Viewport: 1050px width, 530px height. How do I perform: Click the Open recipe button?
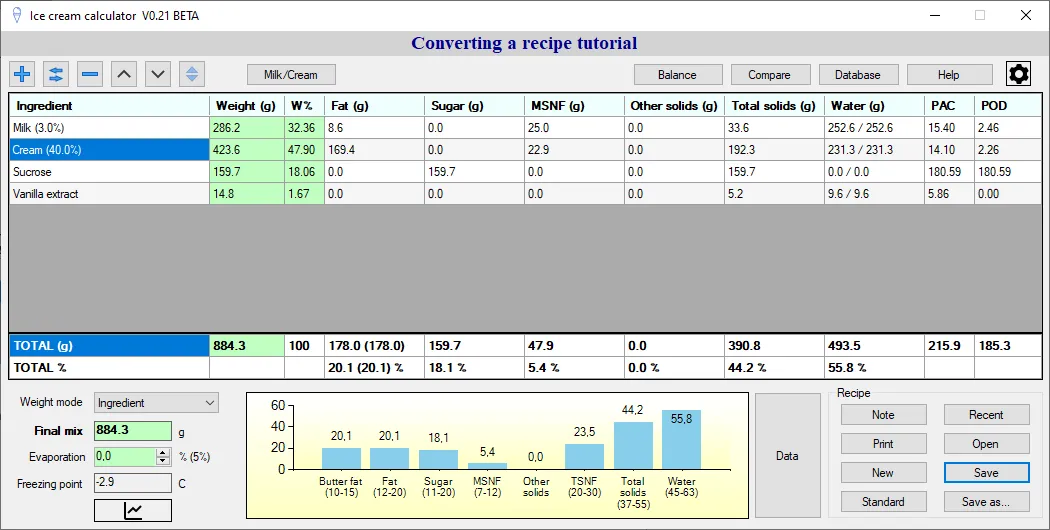(986, 444)
